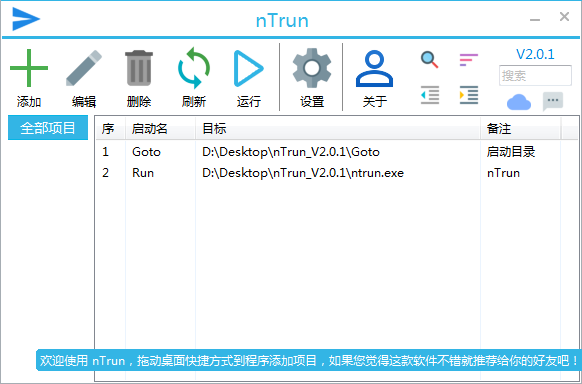Click the blue welcome message banner
This screenshot has width=582, height=384.
(x=309, y=360)
